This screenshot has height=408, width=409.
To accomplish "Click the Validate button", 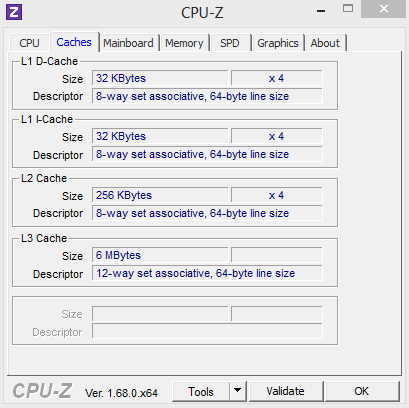I will [286, 391].
